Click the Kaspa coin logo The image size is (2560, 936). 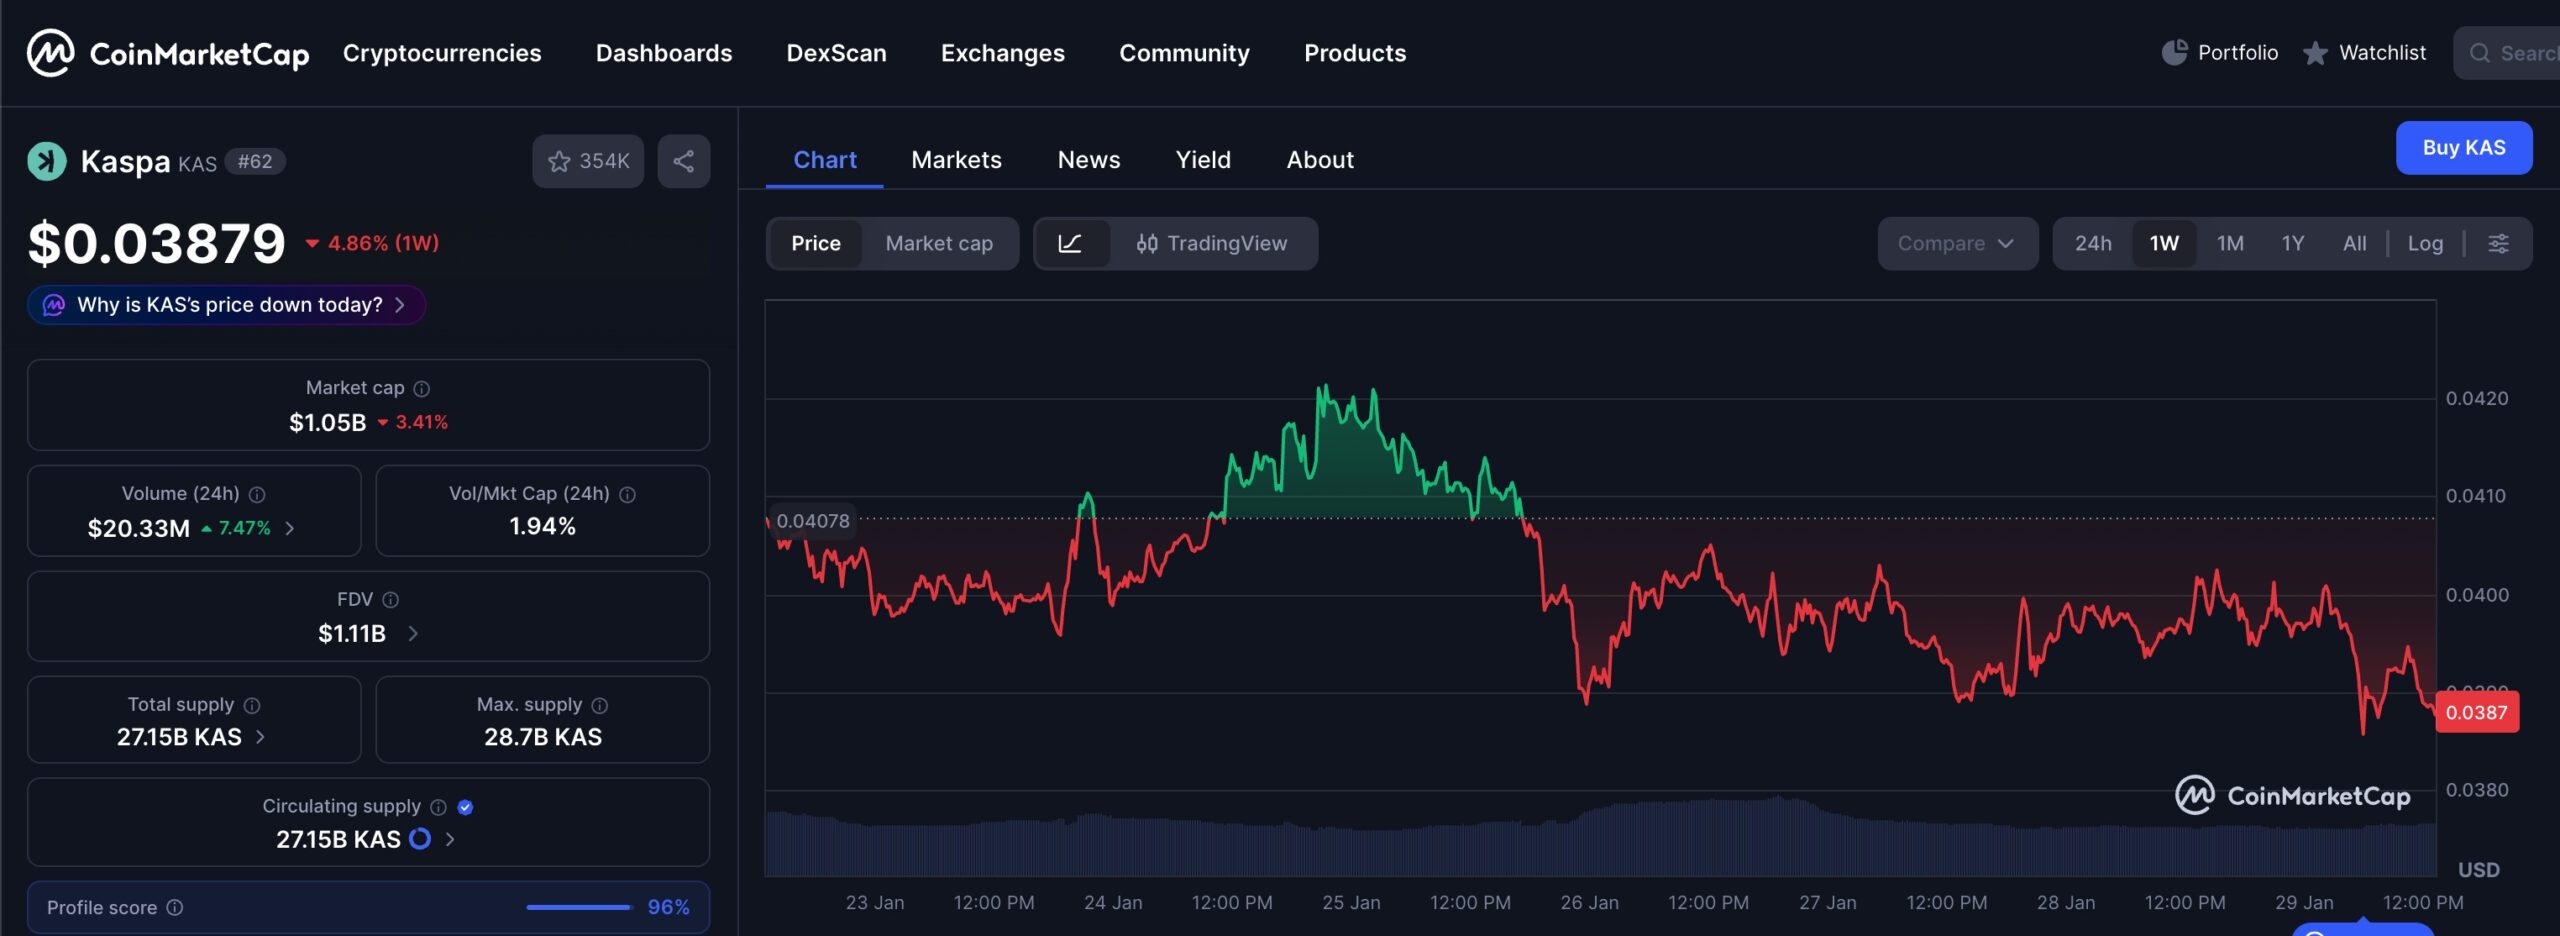click(x=46, y=161)
